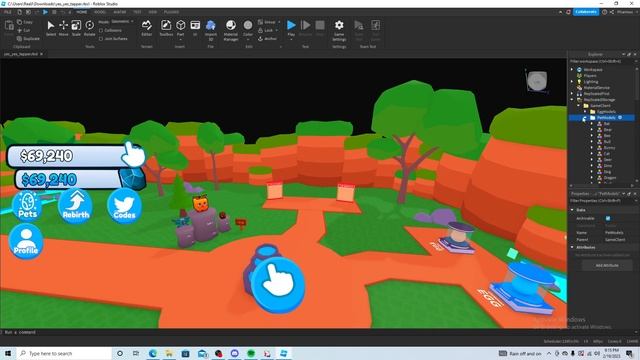The image size is (640, 360).
Task: Expand the EggModels folder
Action: point(585,111)
